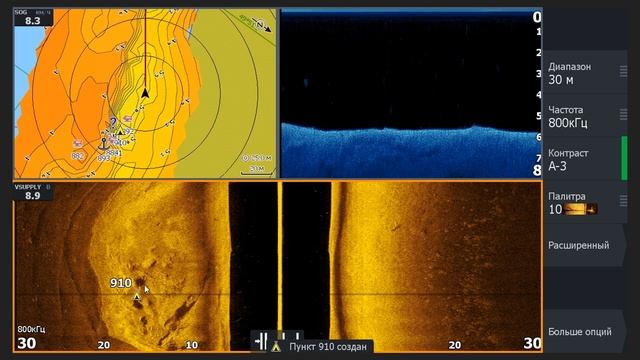Click the waypoint icon in the notification

click(x=276, y=347)
